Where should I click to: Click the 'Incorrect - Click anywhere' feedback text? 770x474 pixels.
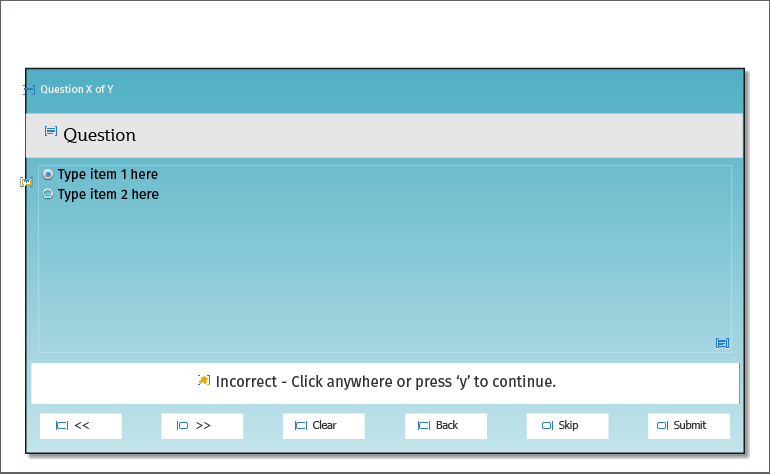point(386,382)
